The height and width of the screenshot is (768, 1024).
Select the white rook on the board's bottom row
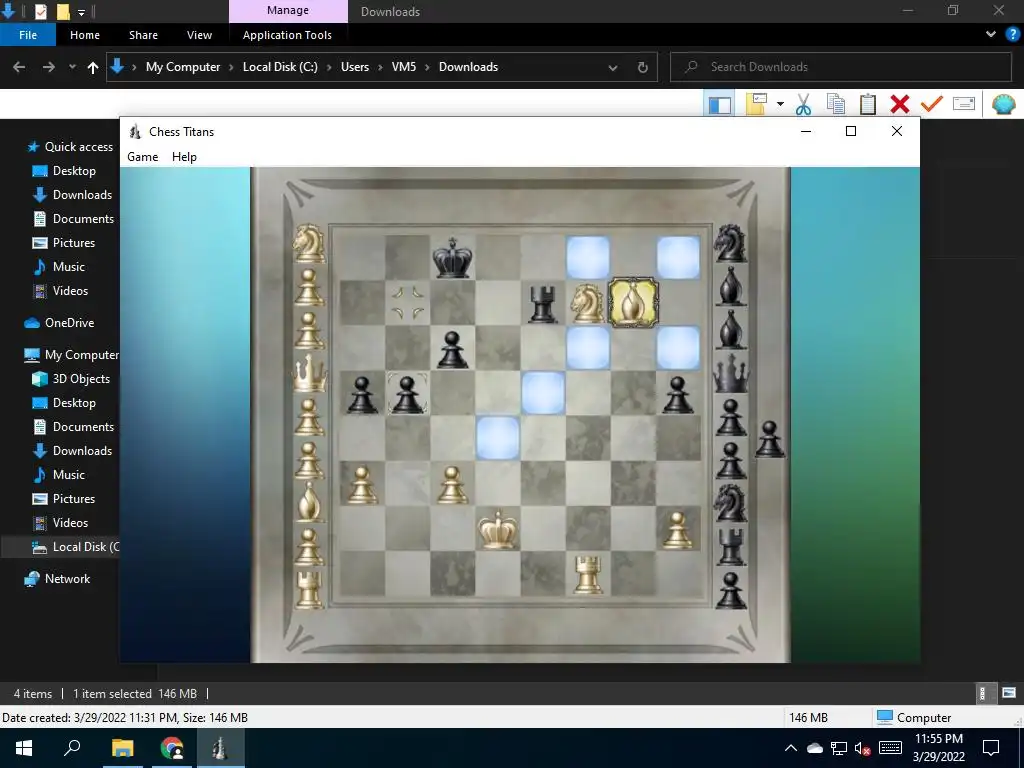(x=588, y=575)
